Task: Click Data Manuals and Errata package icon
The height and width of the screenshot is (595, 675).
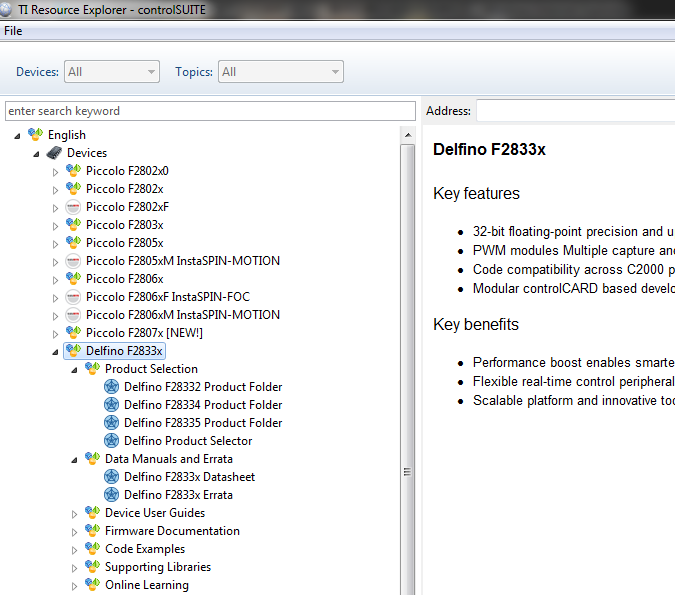Action: coord(92,459)
